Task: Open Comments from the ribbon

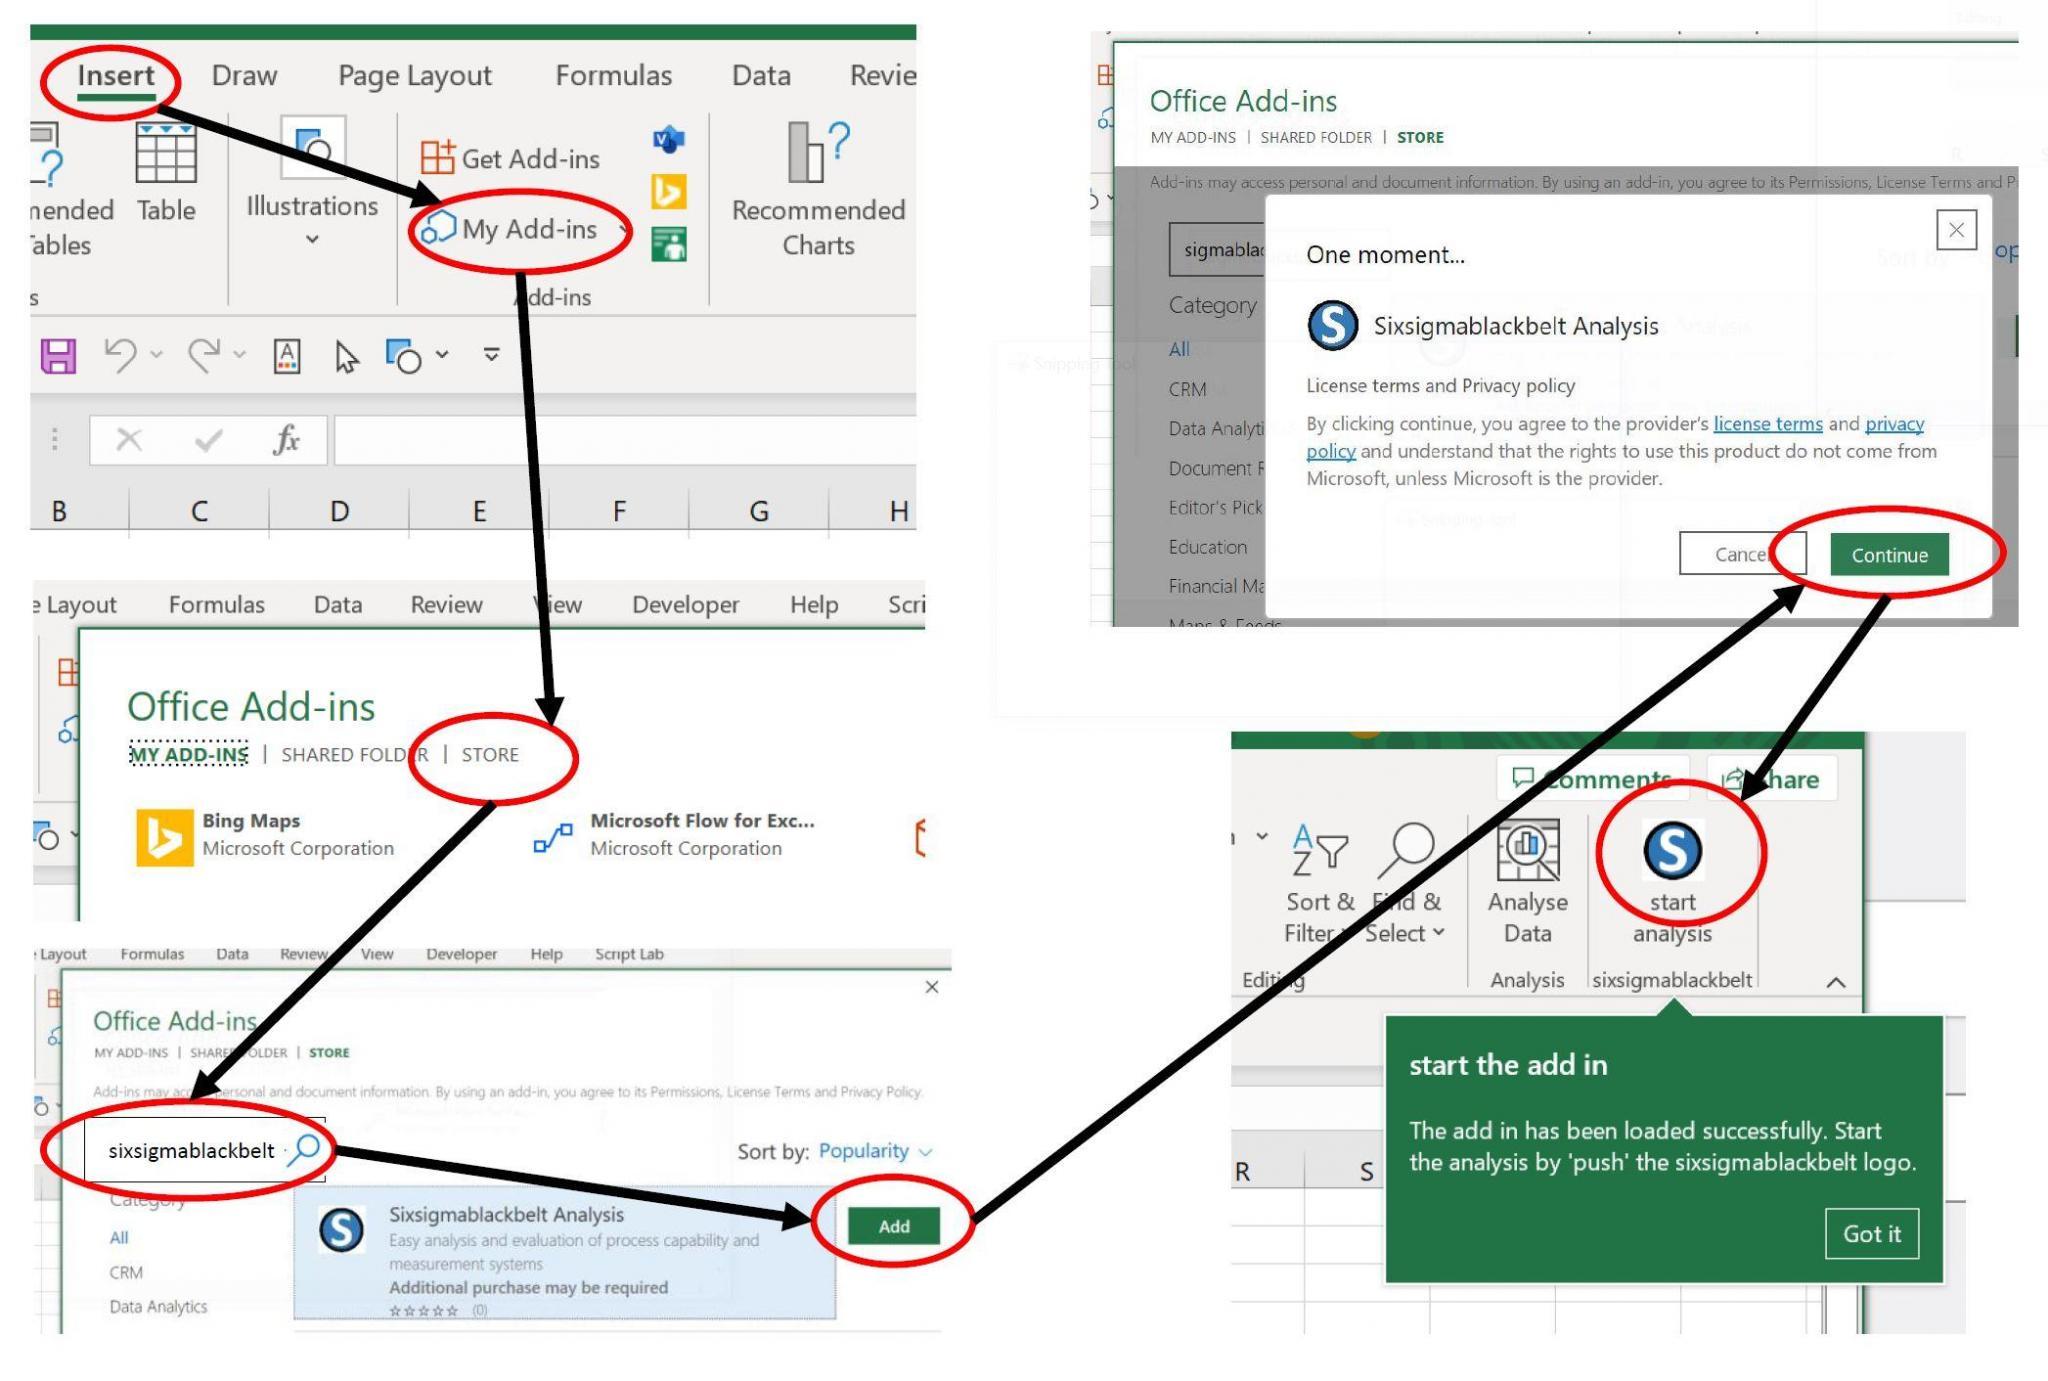Action: (x=1594, y=779)
